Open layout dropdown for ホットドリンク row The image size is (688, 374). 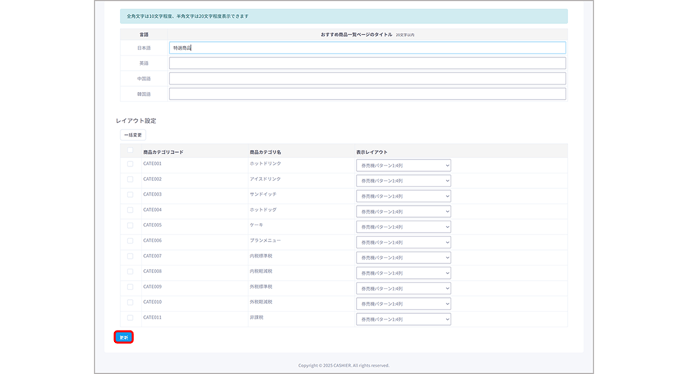pos(403,165)
